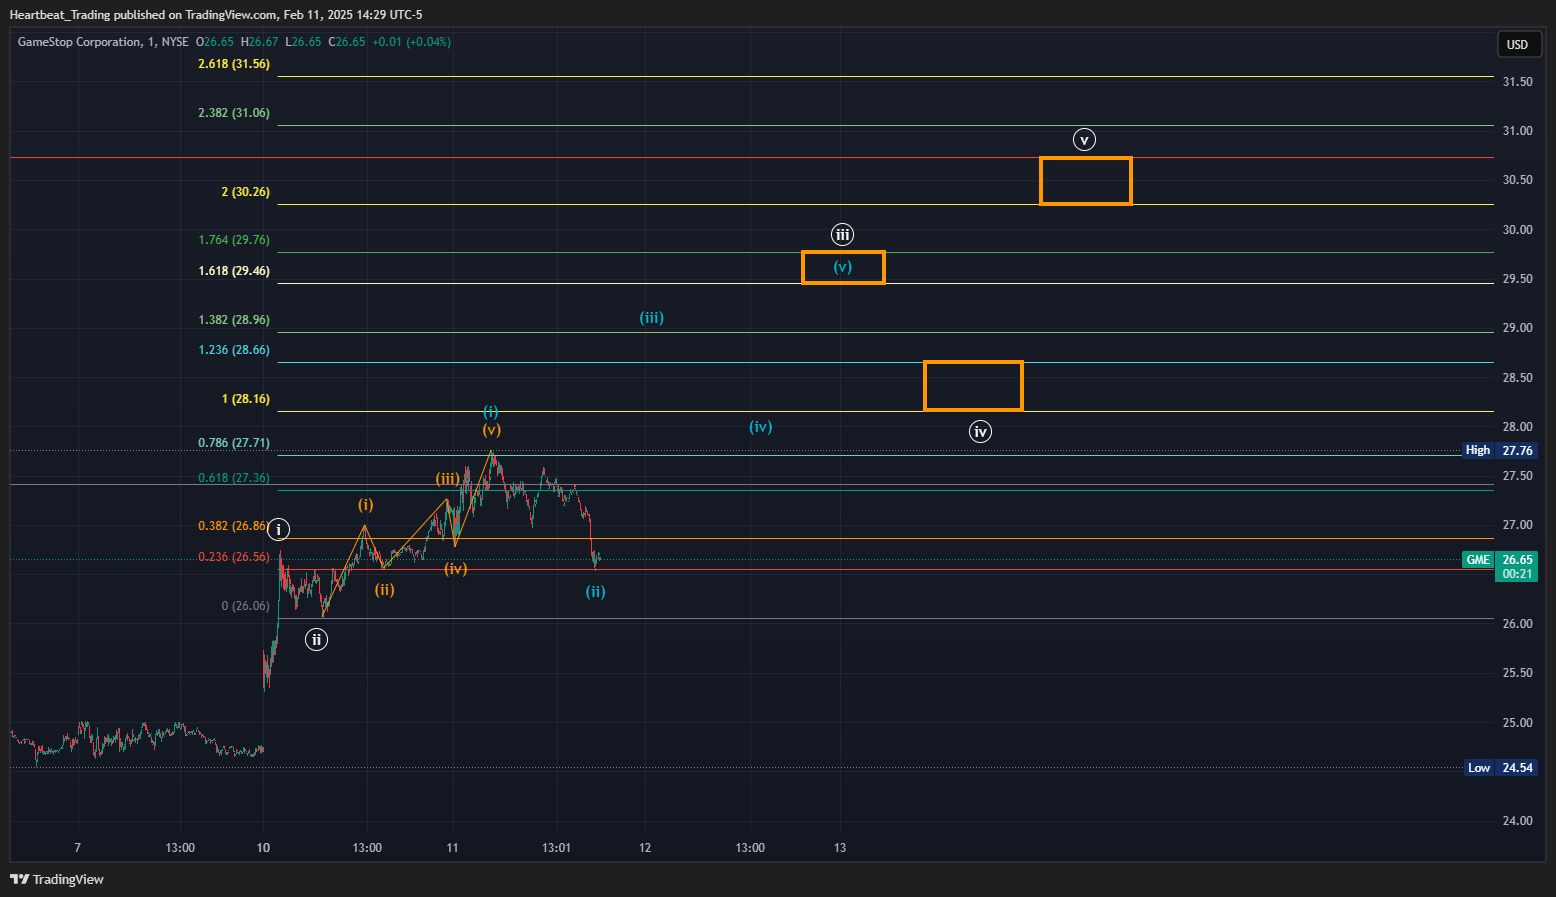
Task: Click the 13:01 time axis label
Action: click(x=556, y=848)
